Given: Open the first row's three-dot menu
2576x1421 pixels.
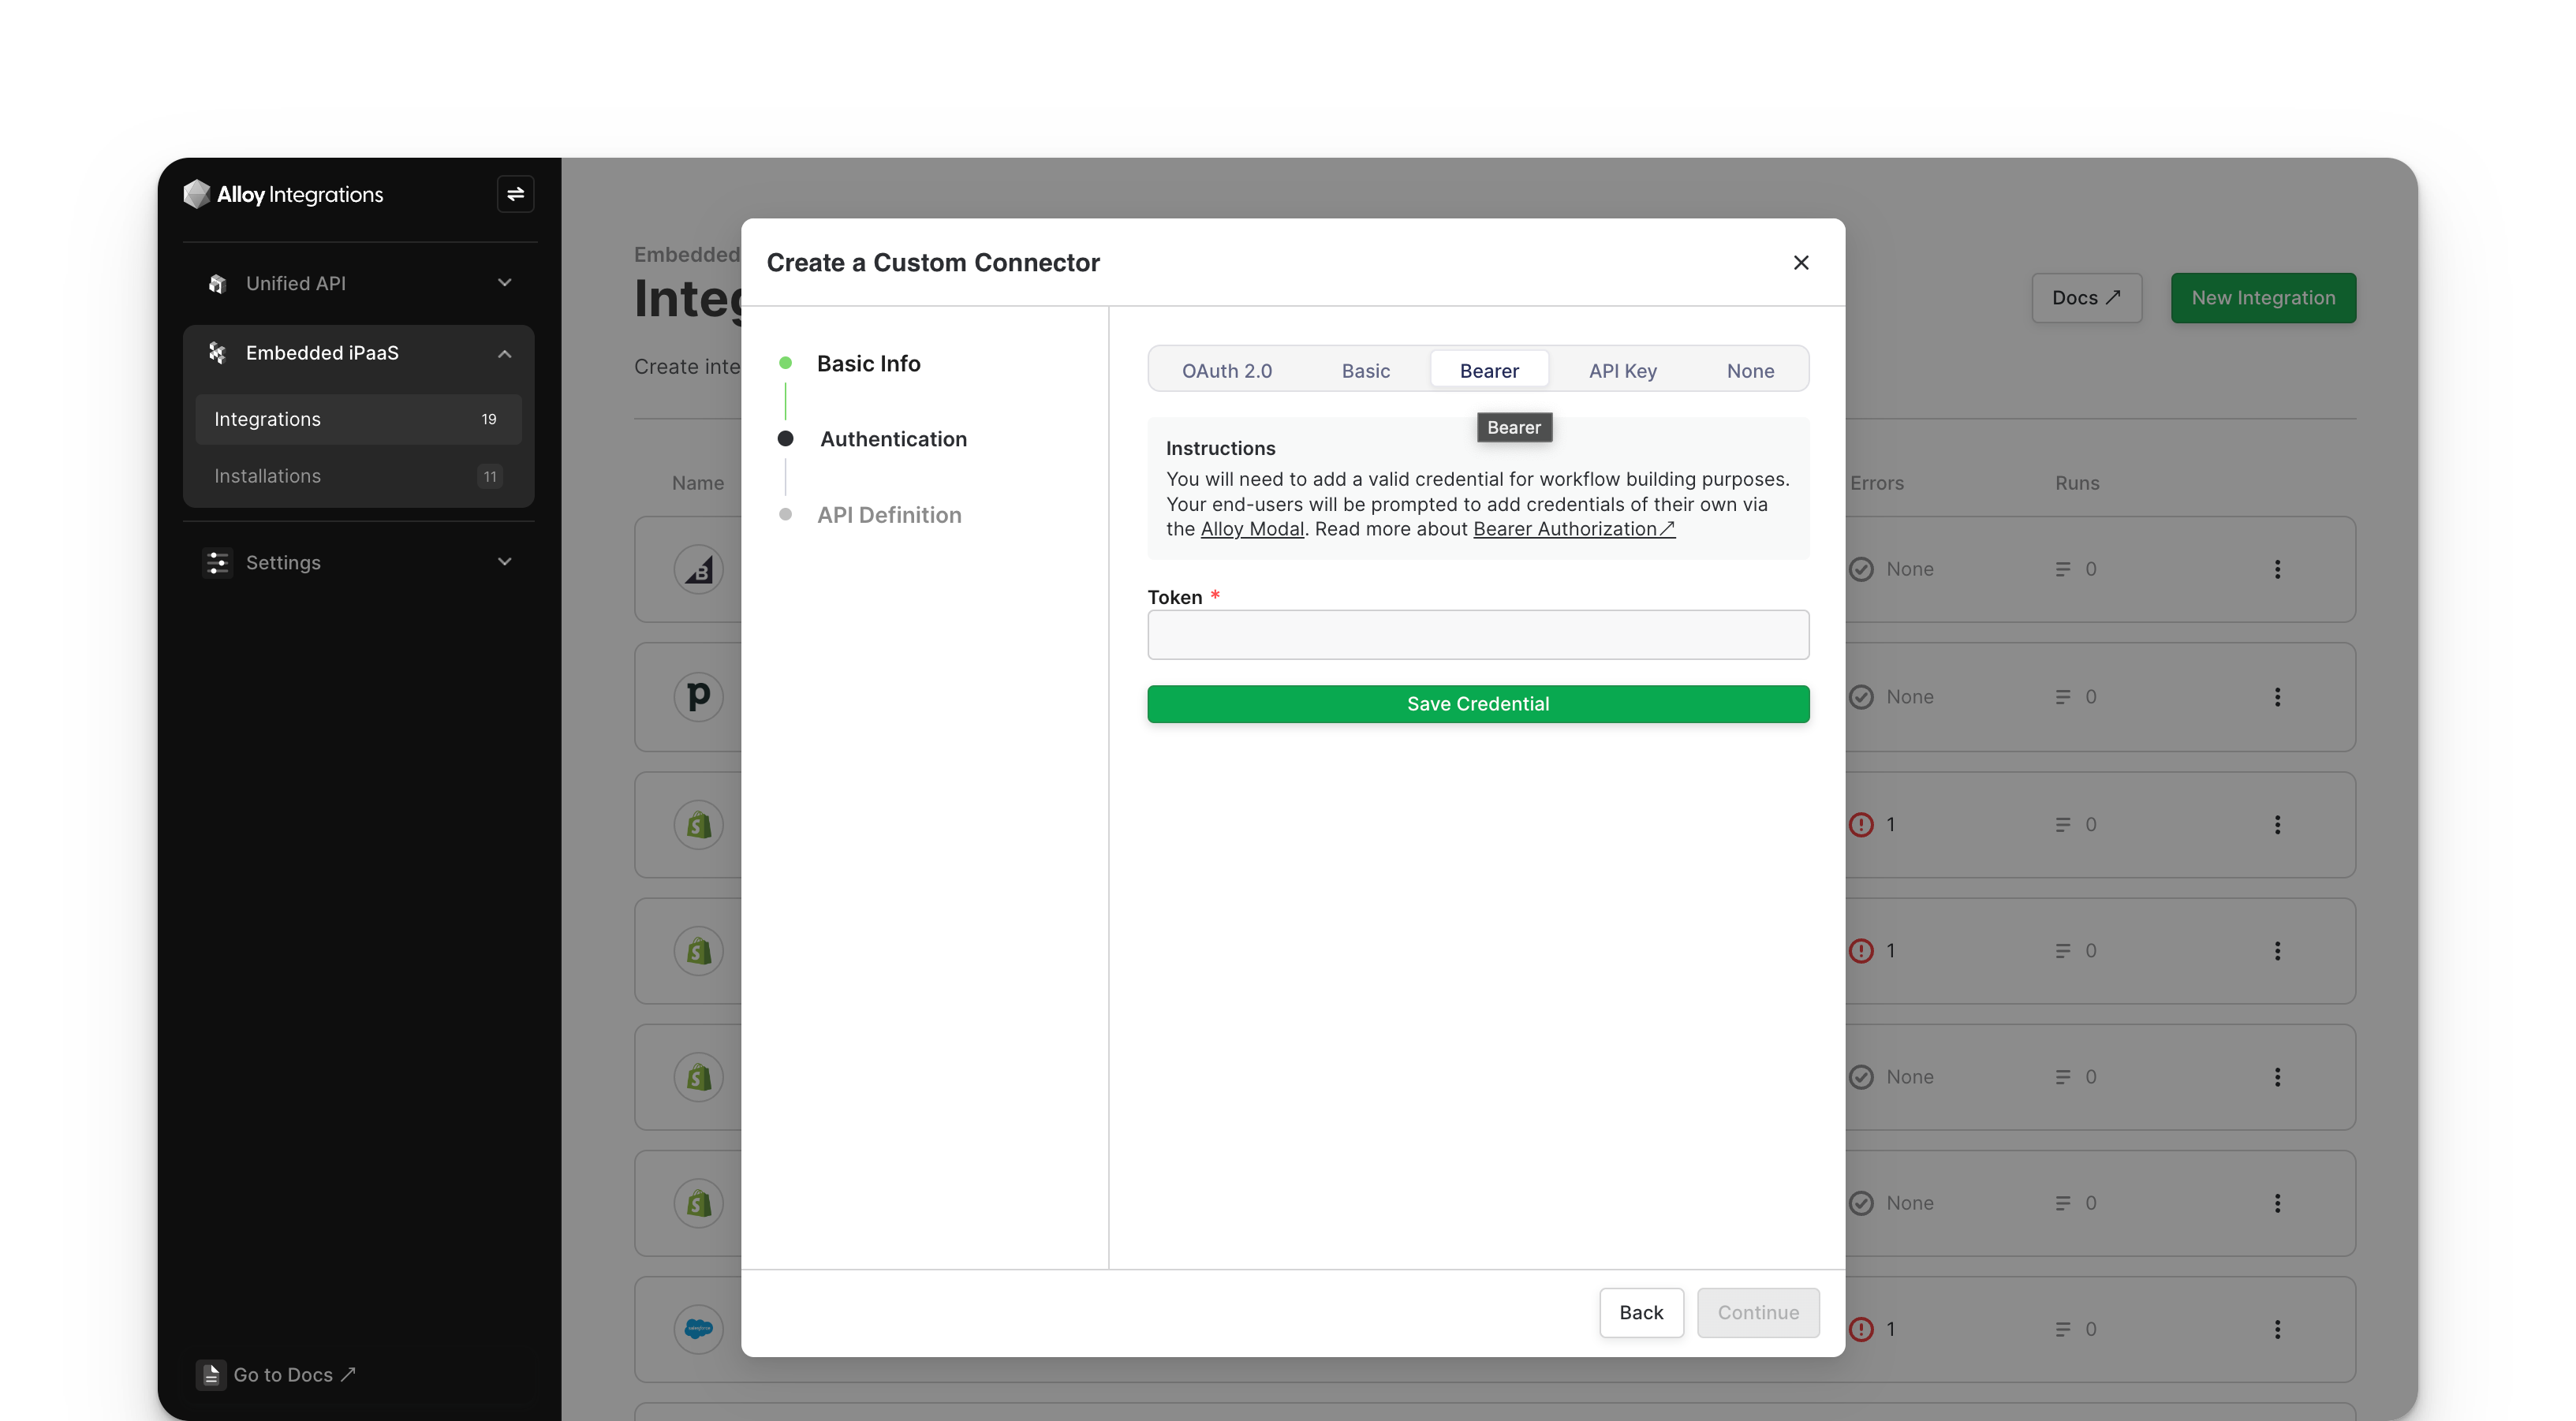Looking at the screenshot, I should (x=2277, y=569).
